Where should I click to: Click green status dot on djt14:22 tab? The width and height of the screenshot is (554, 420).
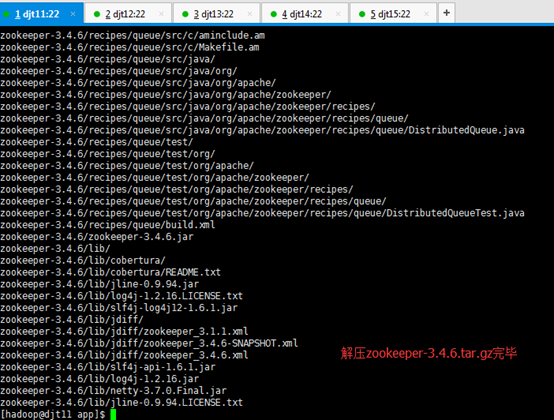(273, 14)
